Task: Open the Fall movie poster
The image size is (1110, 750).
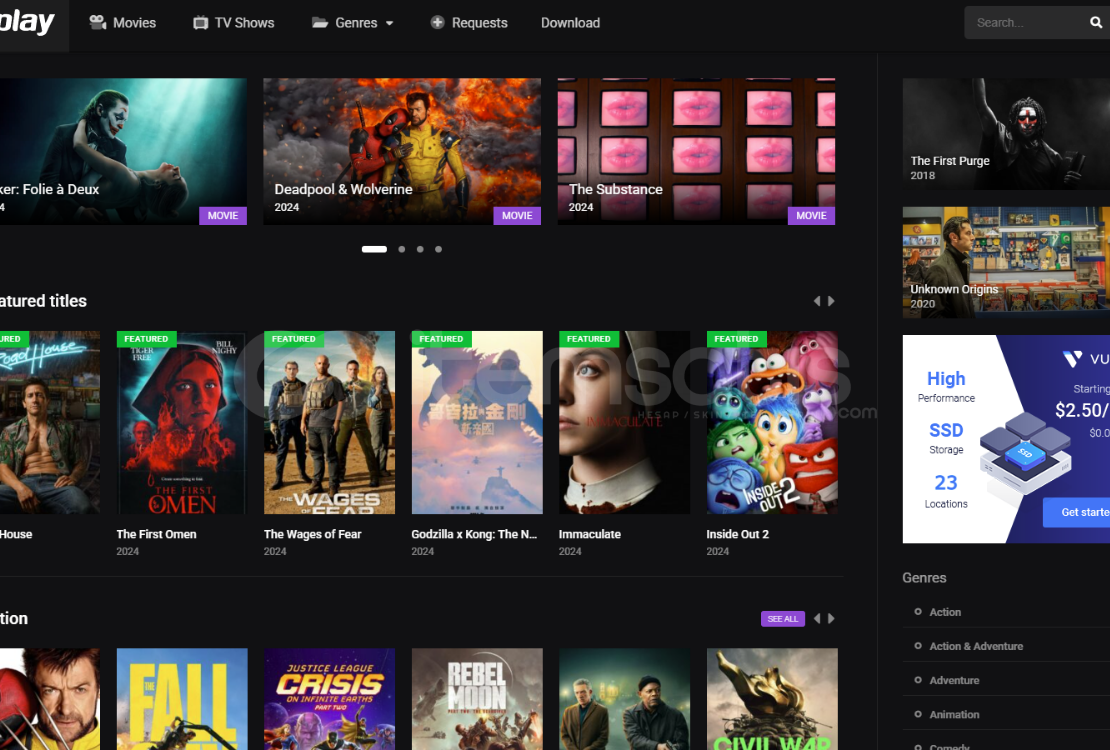Action: (182, 699)
